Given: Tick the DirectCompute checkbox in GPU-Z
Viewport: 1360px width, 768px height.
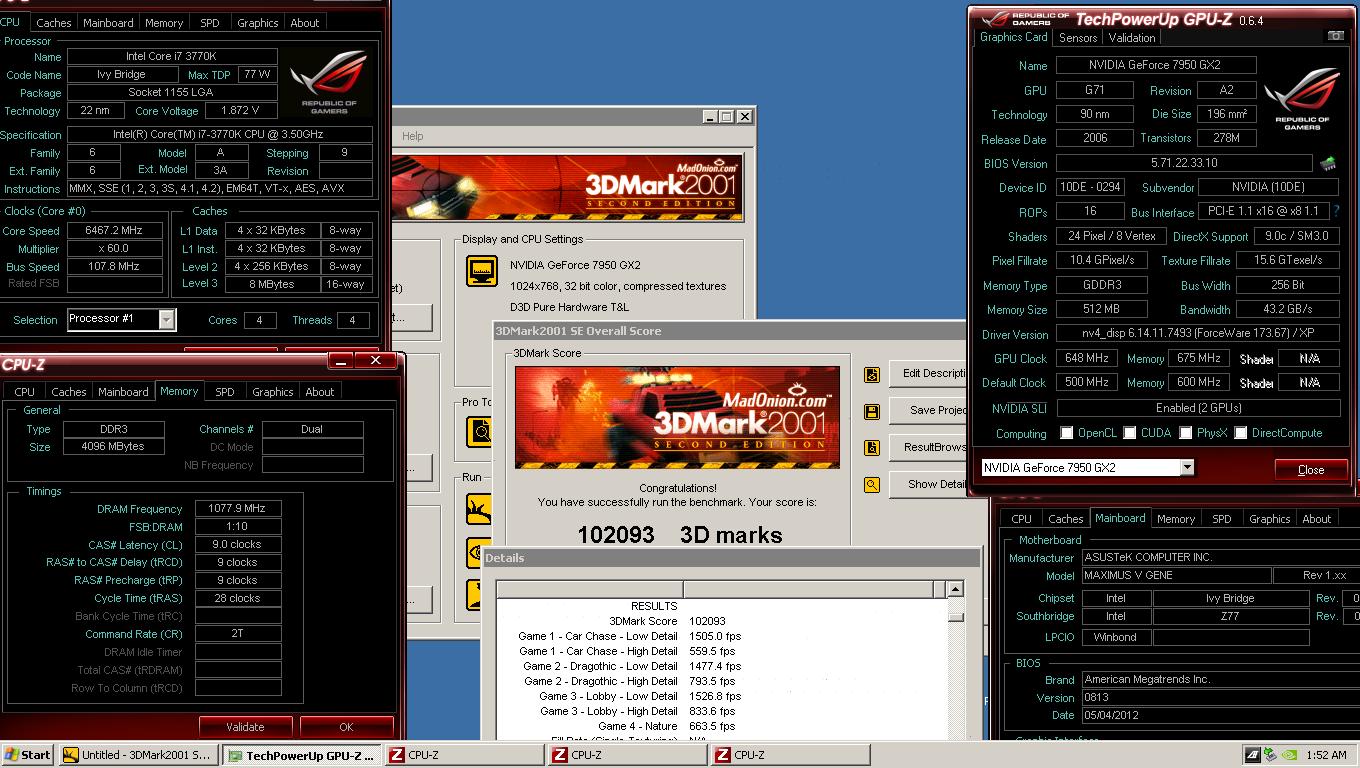Looking at the screenshot, I should coord(1241,433).
